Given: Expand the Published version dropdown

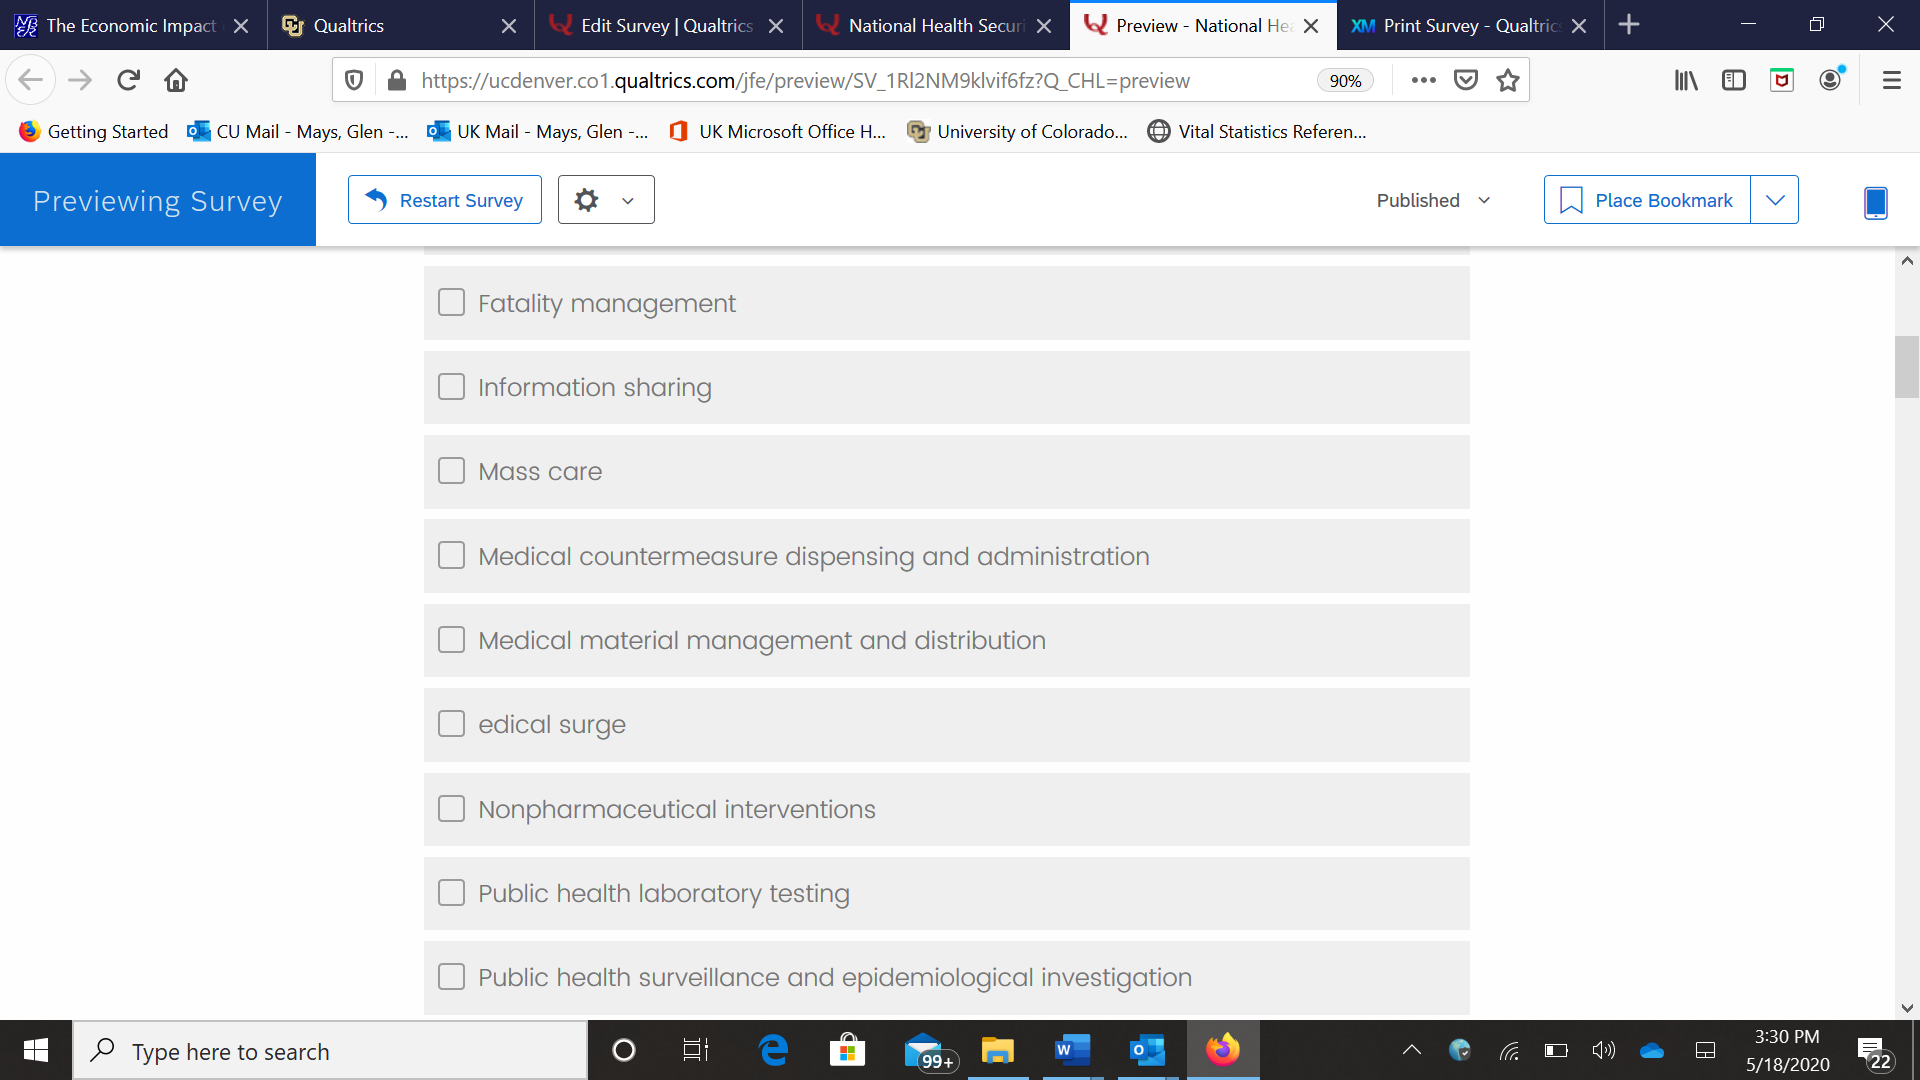Looking at the screenshot, I should coord(1433,200).
